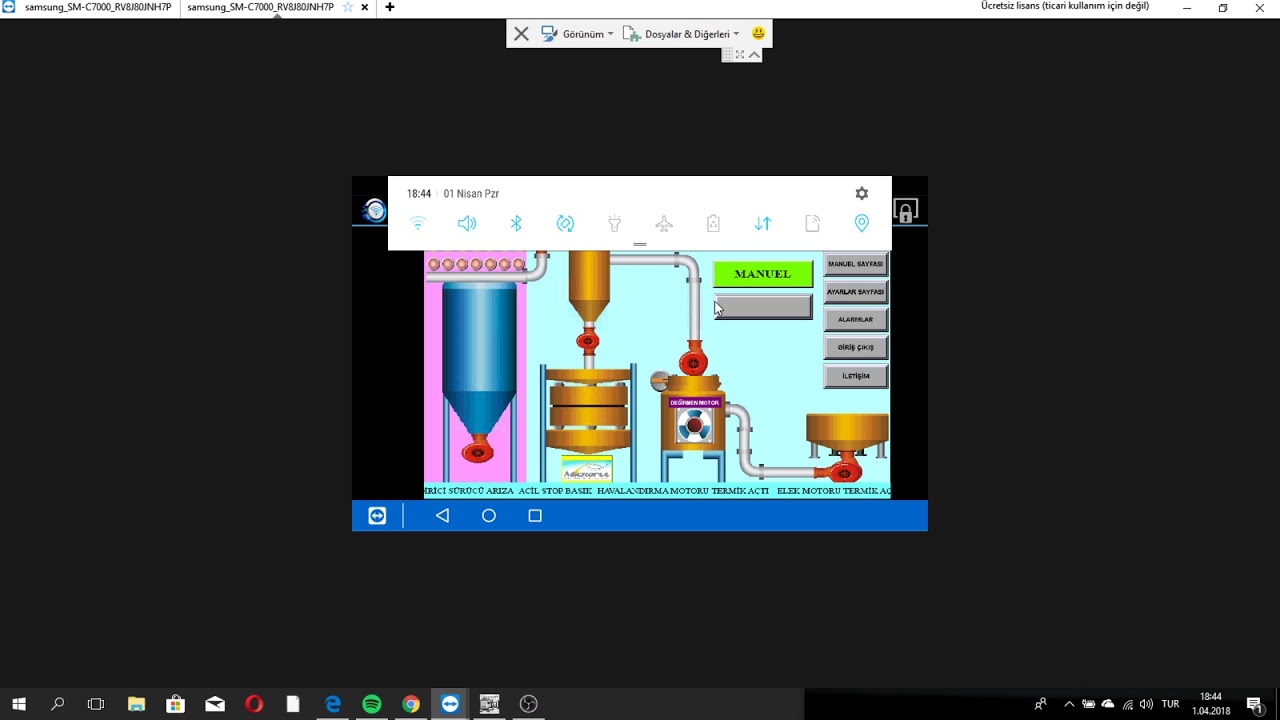Toggle sound mode in quick settings
The height and width of the screenshot is (720, 1280).
[467, 224]
